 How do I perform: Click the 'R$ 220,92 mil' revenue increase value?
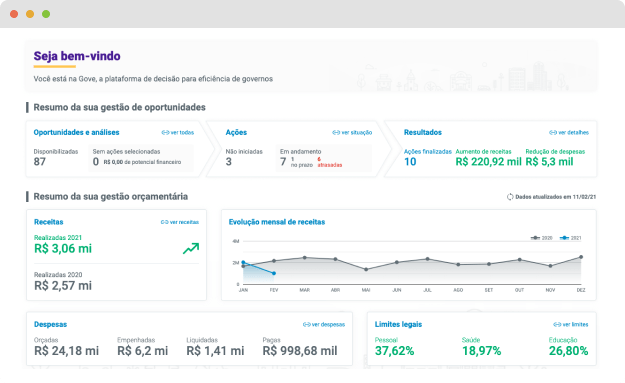click(x=489, y=162)
